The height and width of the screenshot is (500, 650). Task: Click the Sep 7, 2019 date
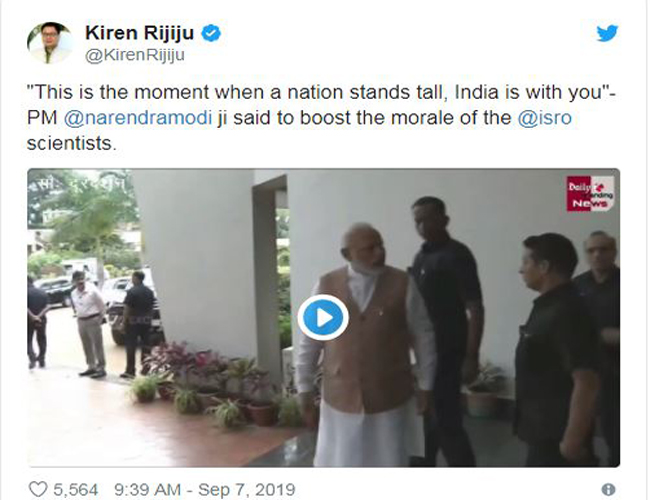click(x=247, y=490)
